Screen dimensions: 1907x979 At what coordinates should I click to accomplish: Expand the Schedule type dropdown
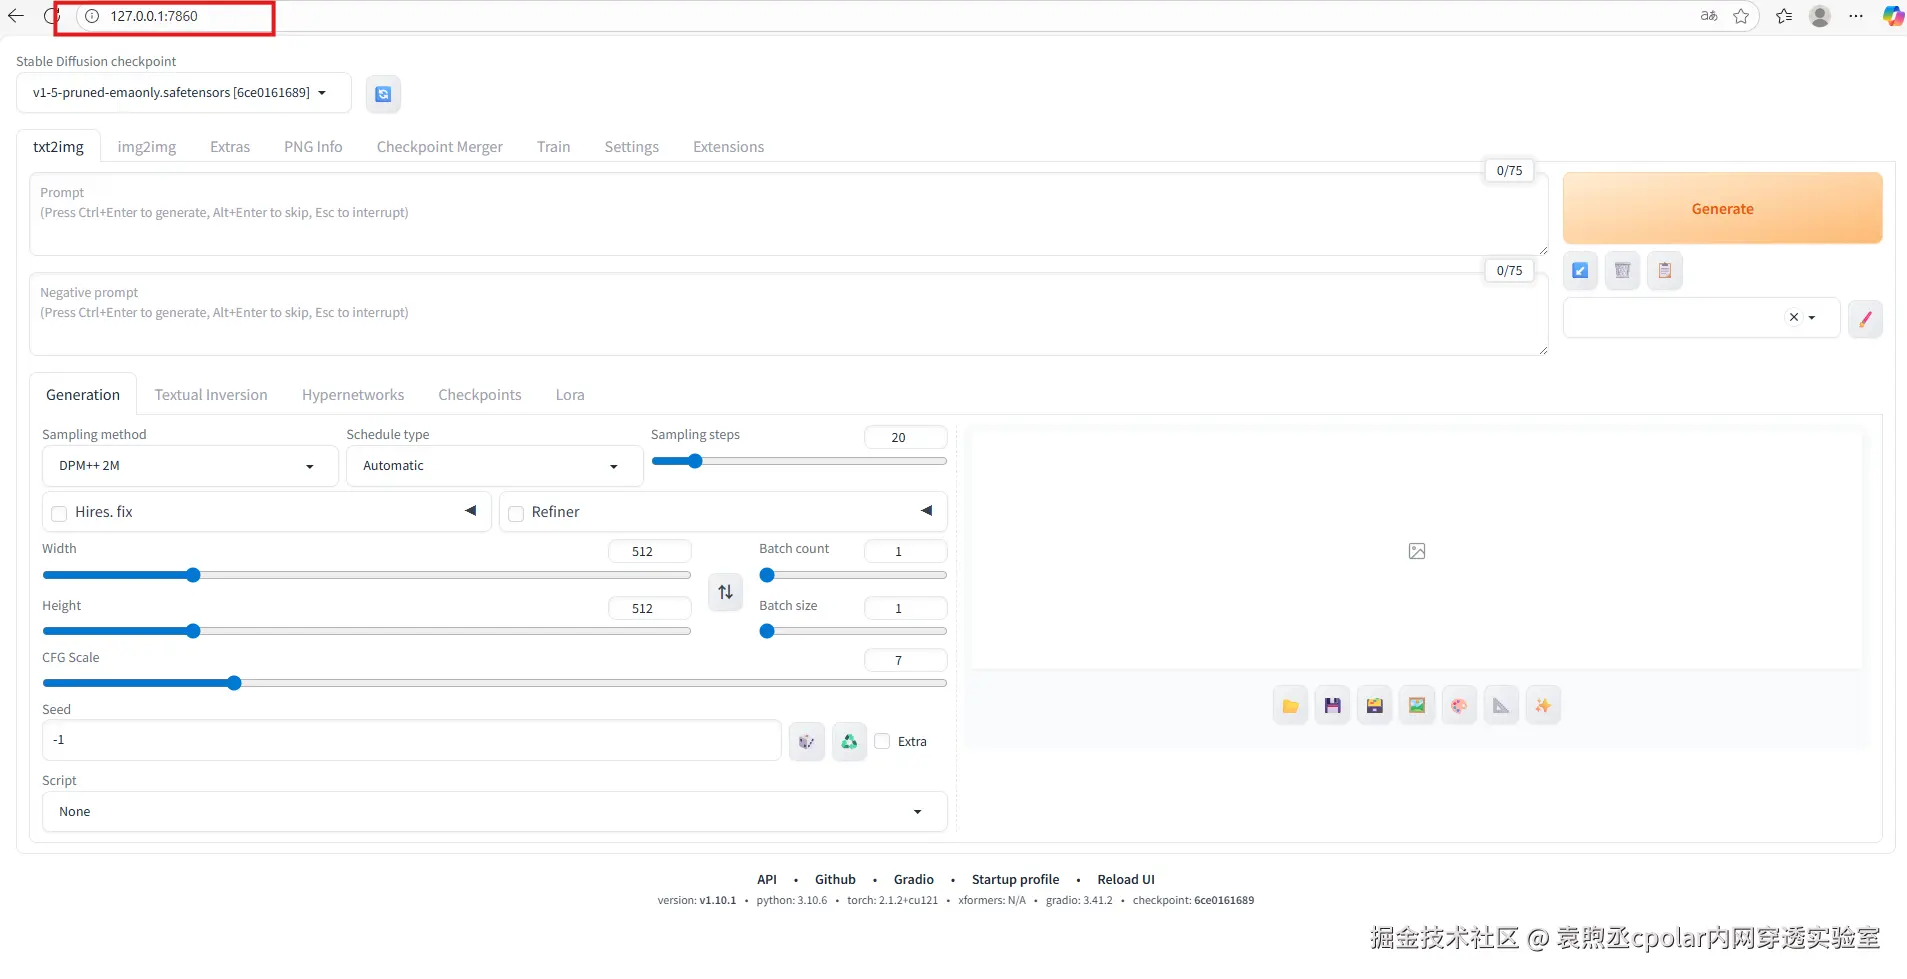493,466
